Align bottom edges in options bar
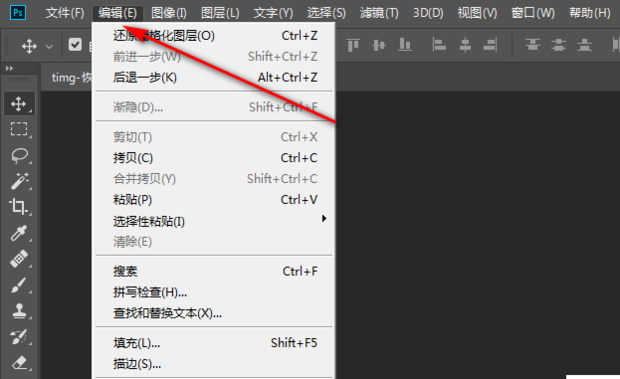Image resolution: width=620 pixels, height=379 pixels. 405,45
